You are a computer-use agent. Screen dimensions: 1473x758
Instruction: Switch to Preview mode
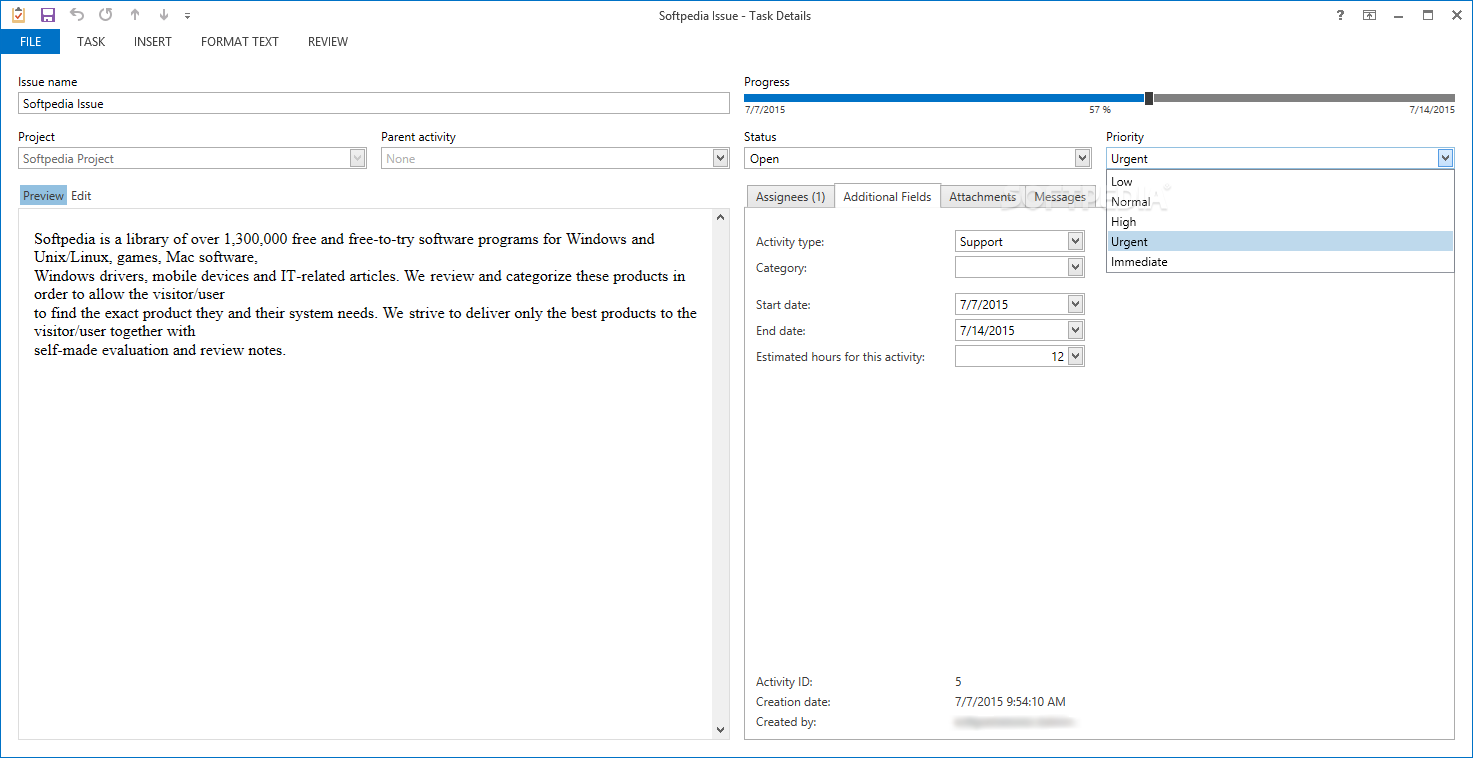tap(43, 196)
